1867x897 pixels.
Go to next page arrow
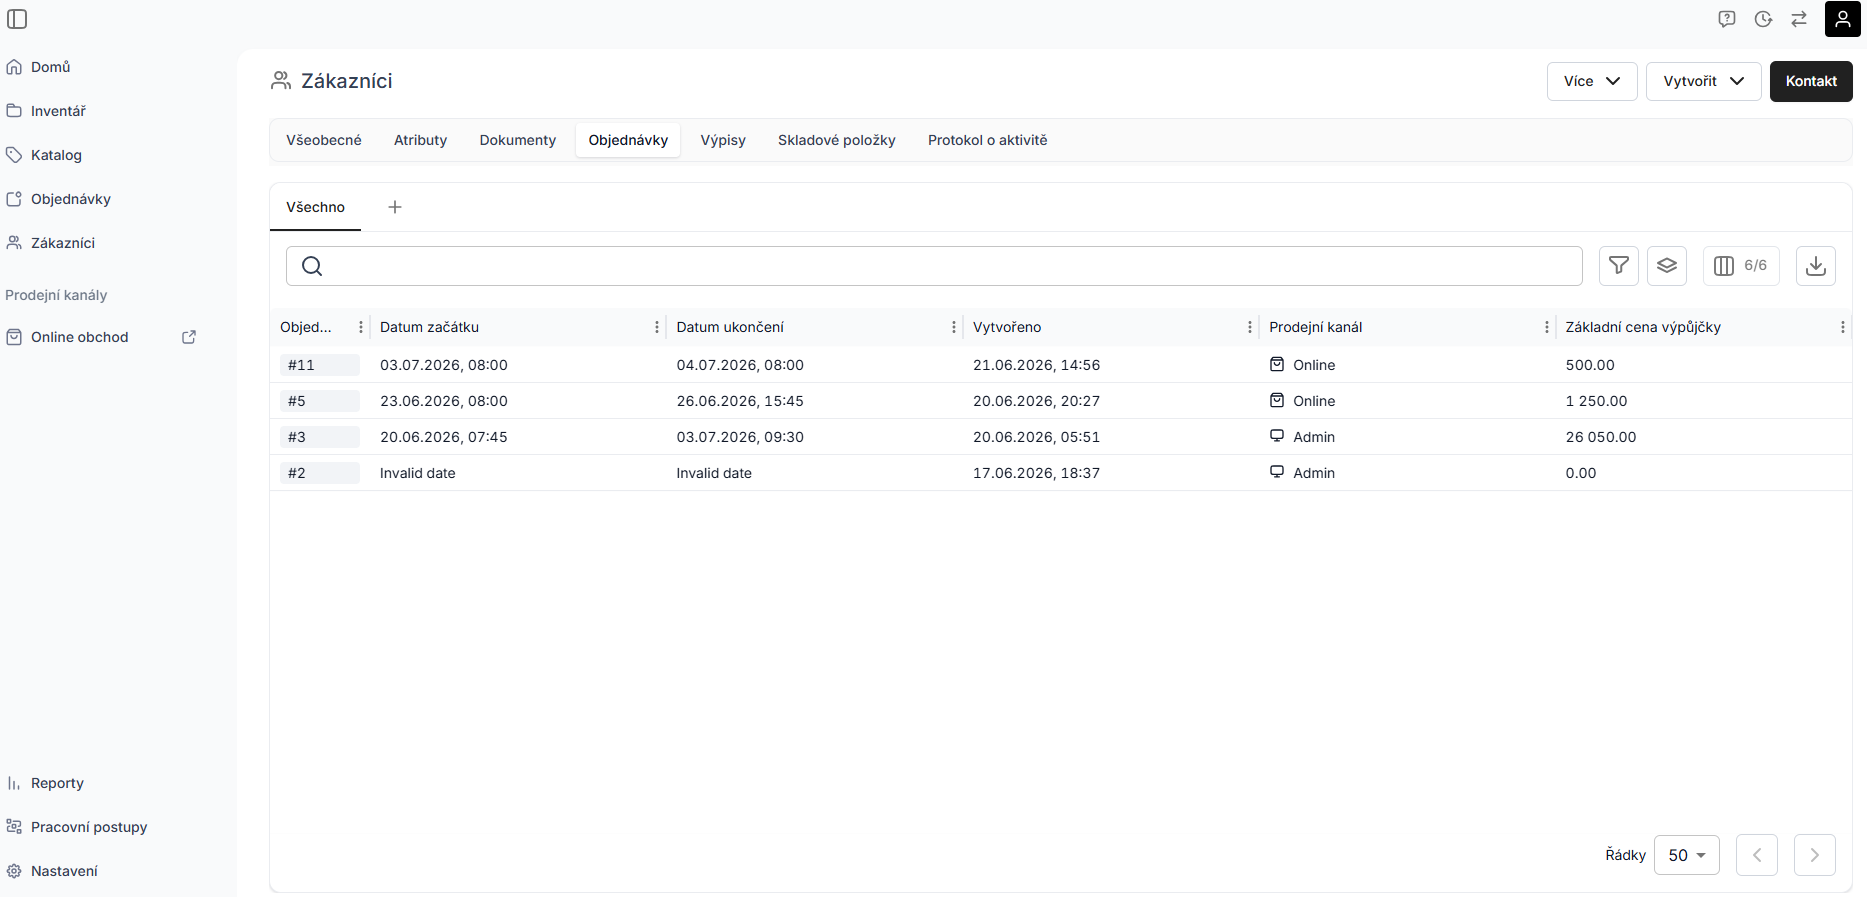click(x=1815, y=855)
